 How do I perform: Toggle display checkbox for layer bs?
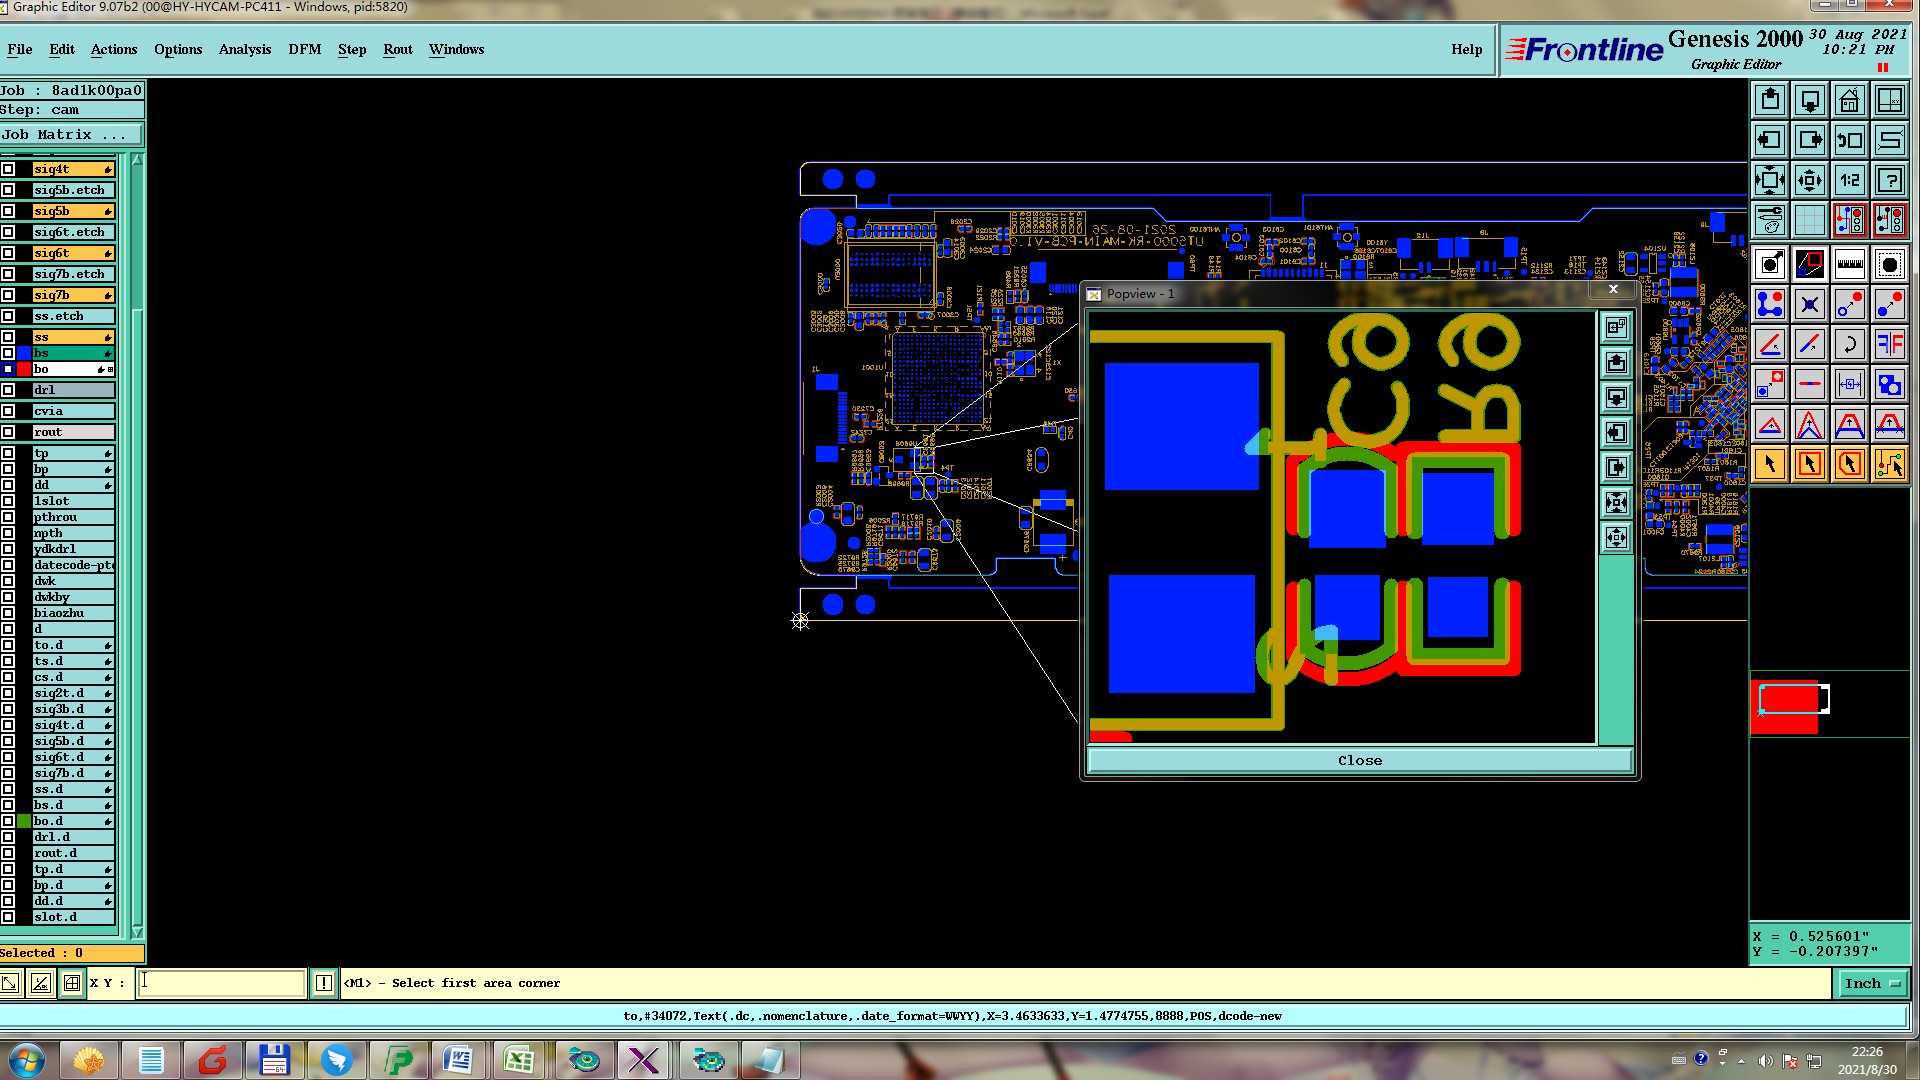pyautogui.click(x=8, y=353)
